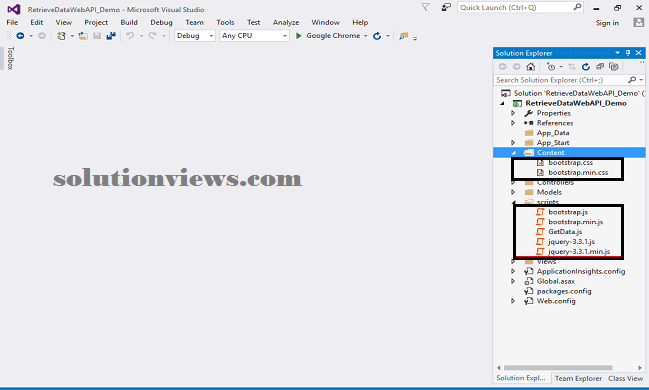Refresh the Solution Explorer
The height and width of the screenshot is (390, 649).
click(x=586, y=67)
